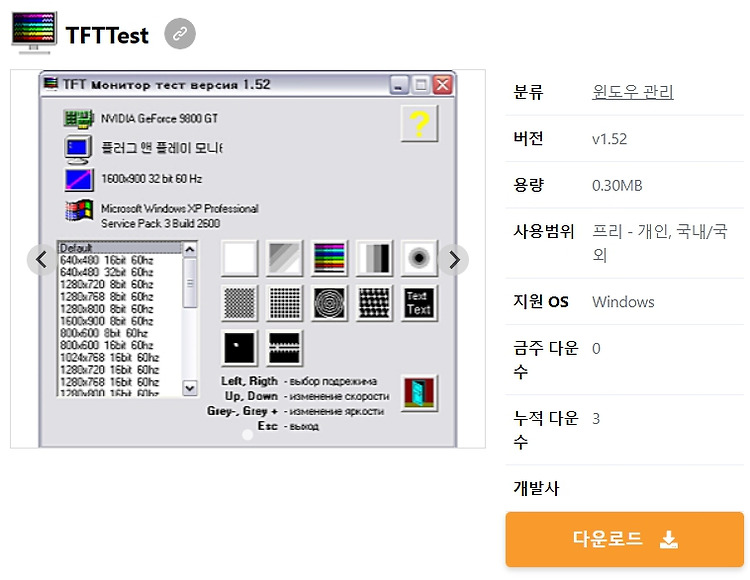This screenshot has height=580, width=750.
Task: Click the exit door icon
Action: click(x=419, y=393)
